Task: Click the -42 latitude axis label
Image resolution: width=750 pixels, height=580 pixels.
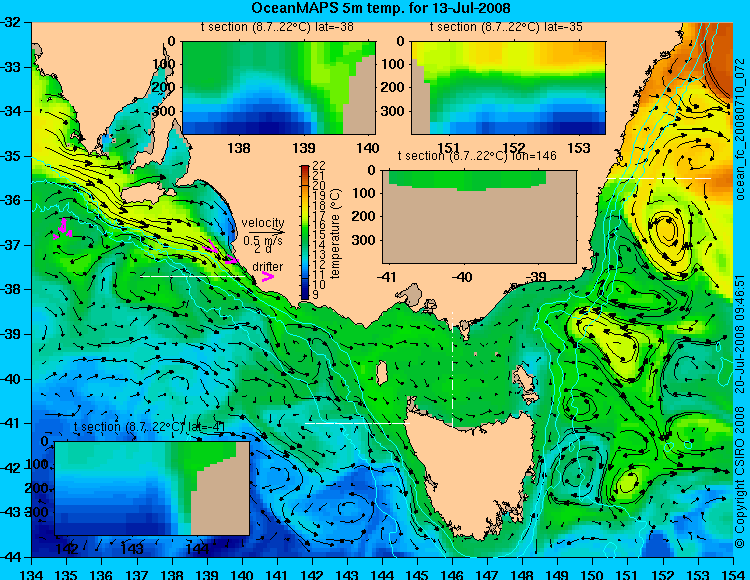Action: tap(10, 468)
